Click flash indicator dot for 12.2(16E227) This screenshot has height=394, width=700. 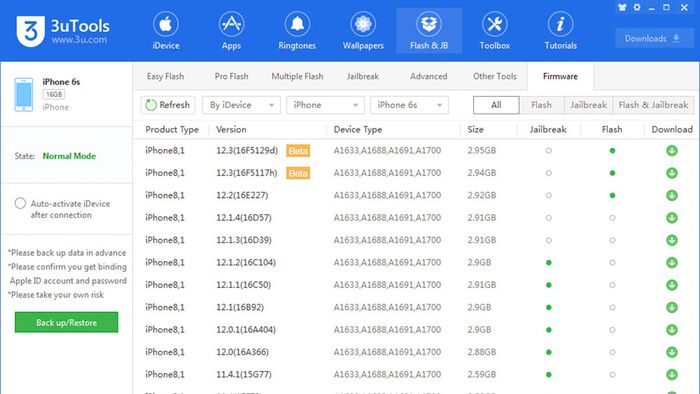[x=612, y=195]
